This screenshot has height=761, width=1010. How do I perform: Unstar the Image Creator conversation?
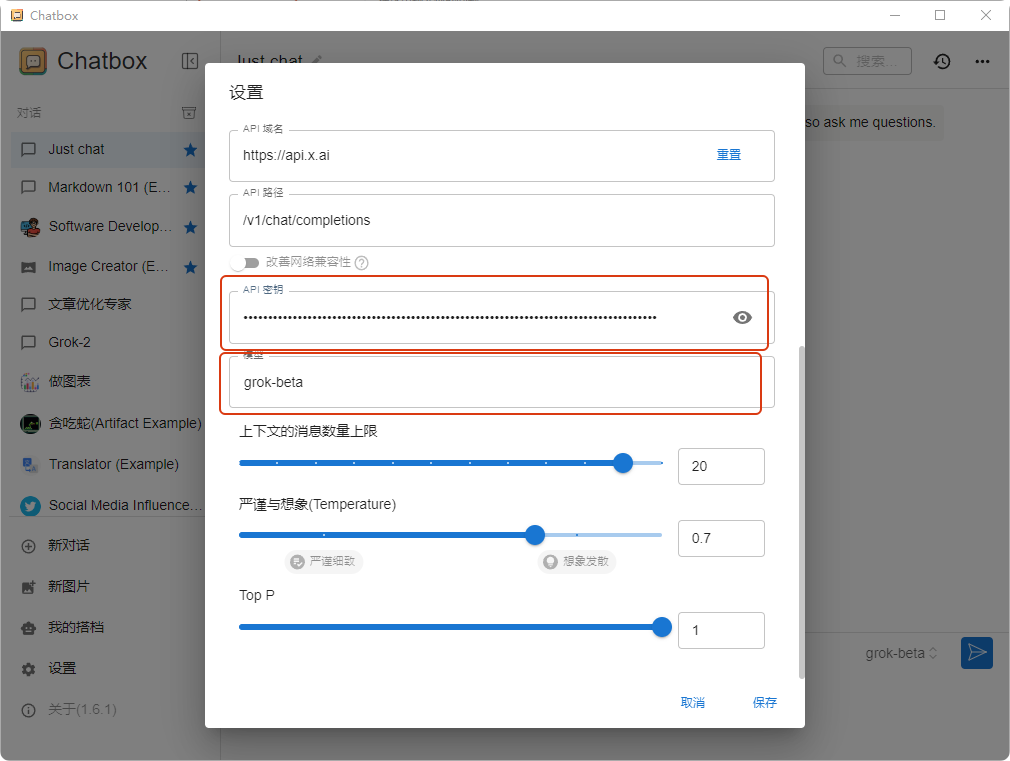[190, 267]
